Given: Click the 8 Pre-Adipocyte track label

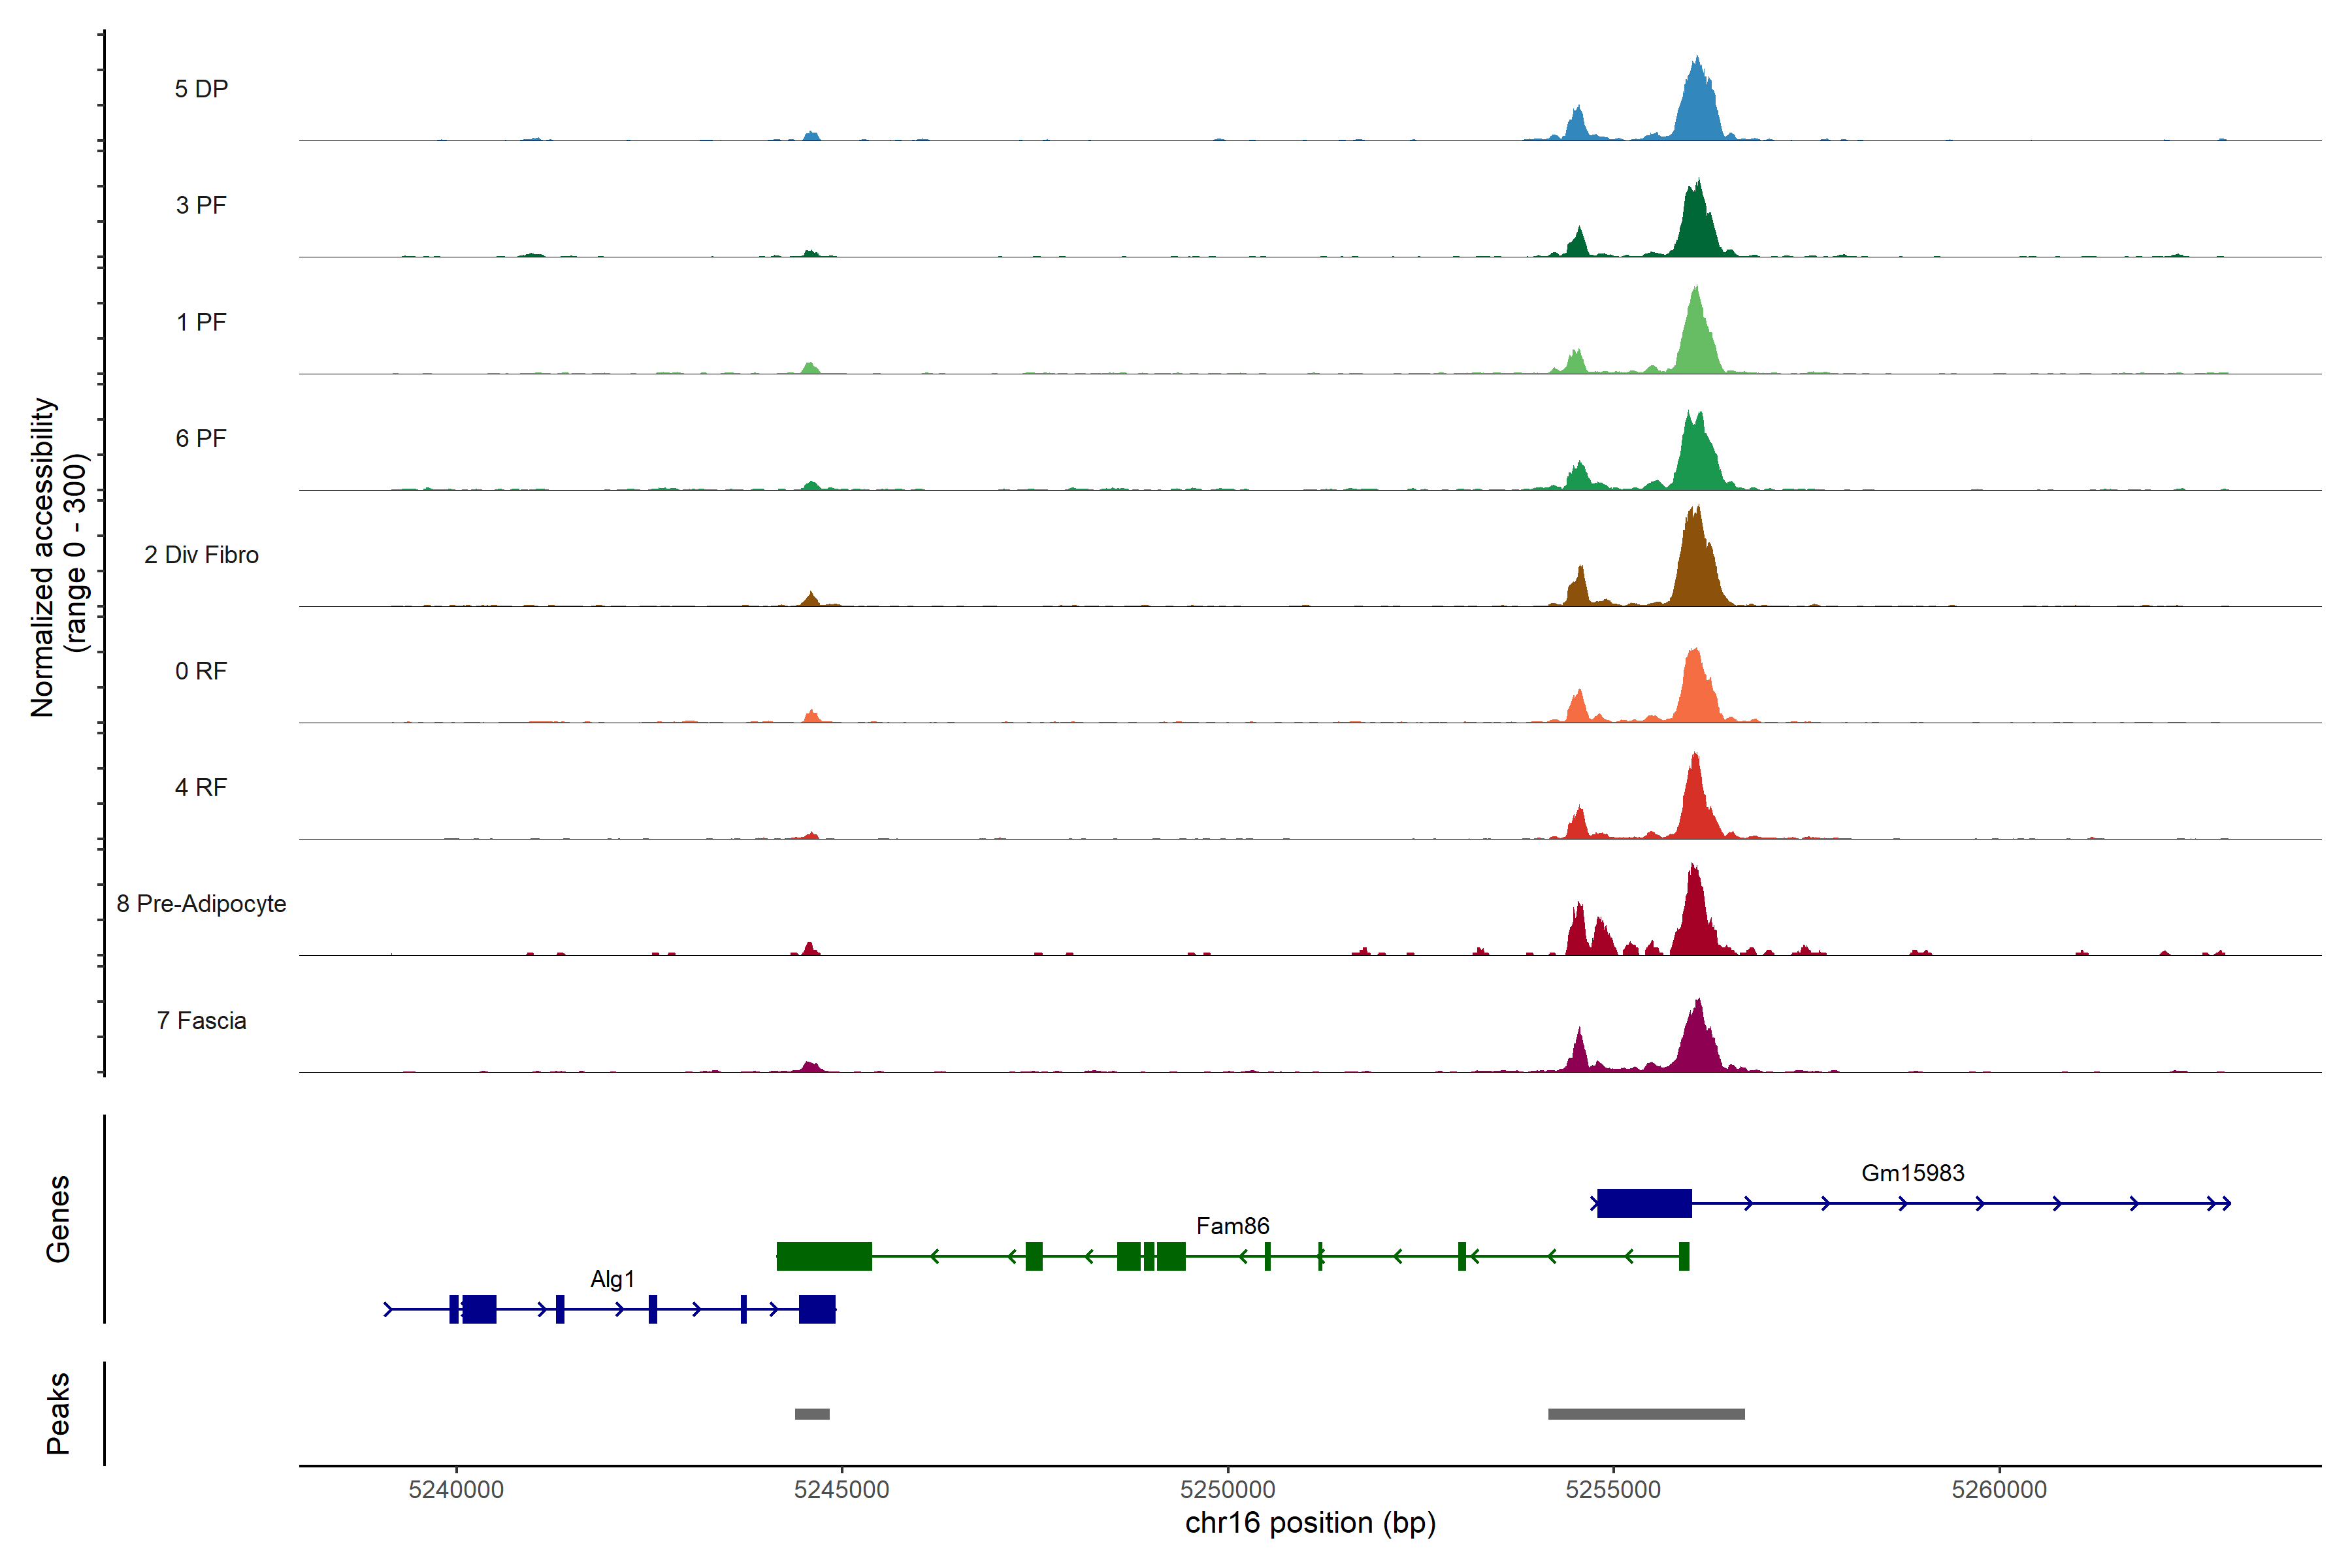Looking at the screenshot, I should (201, 904).
